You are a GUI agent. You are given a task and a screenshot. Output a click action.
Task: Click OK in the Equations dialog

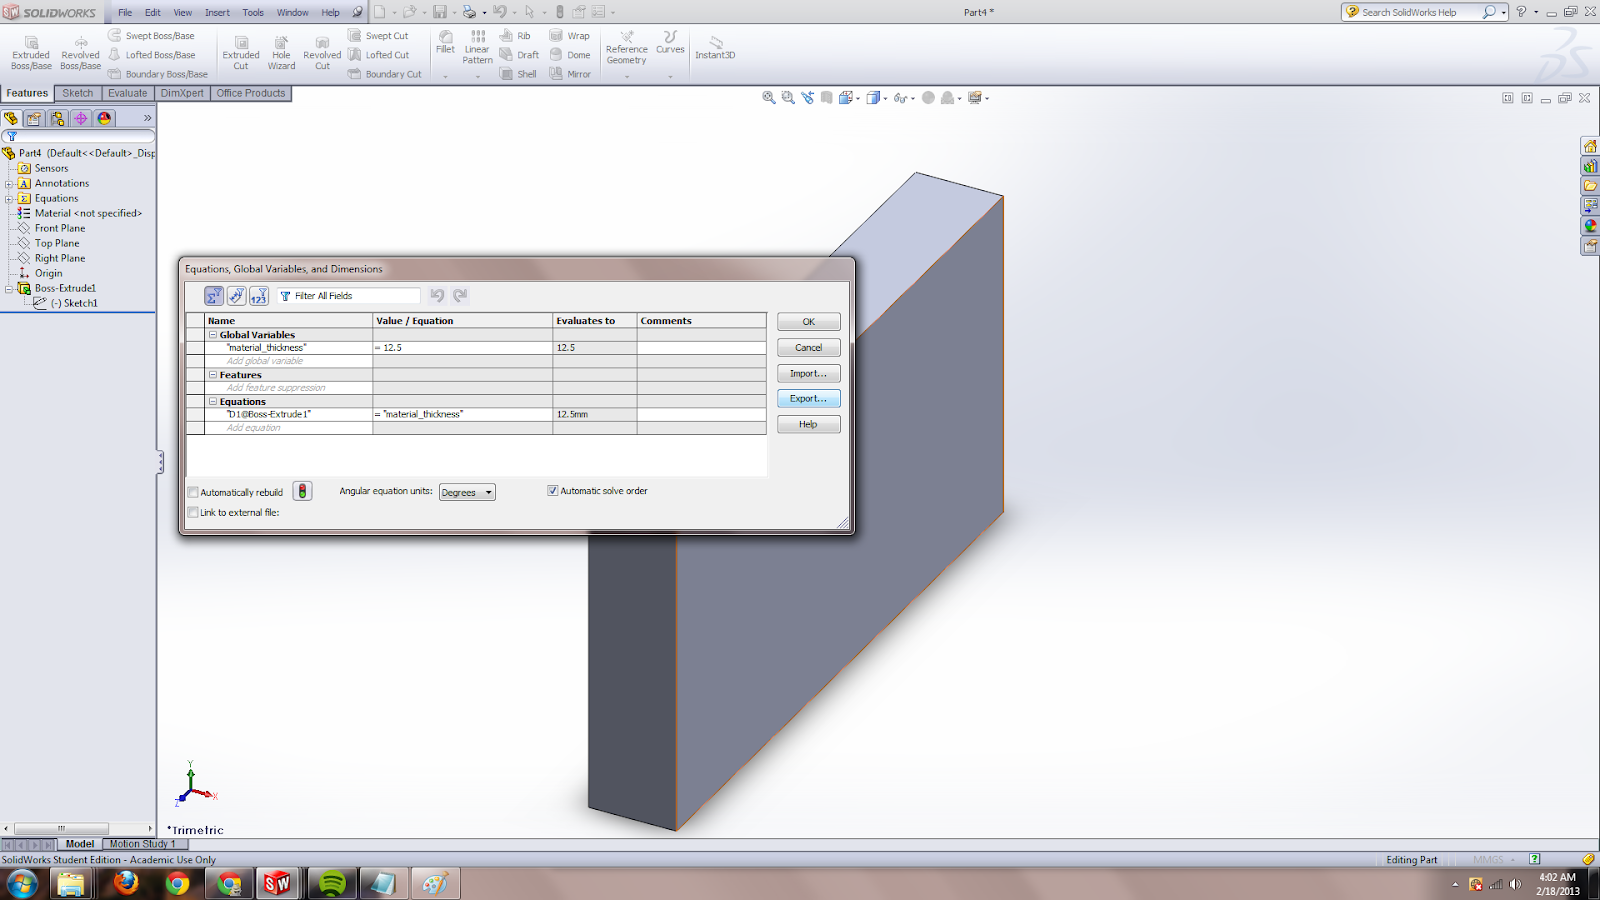pos(809,322)
